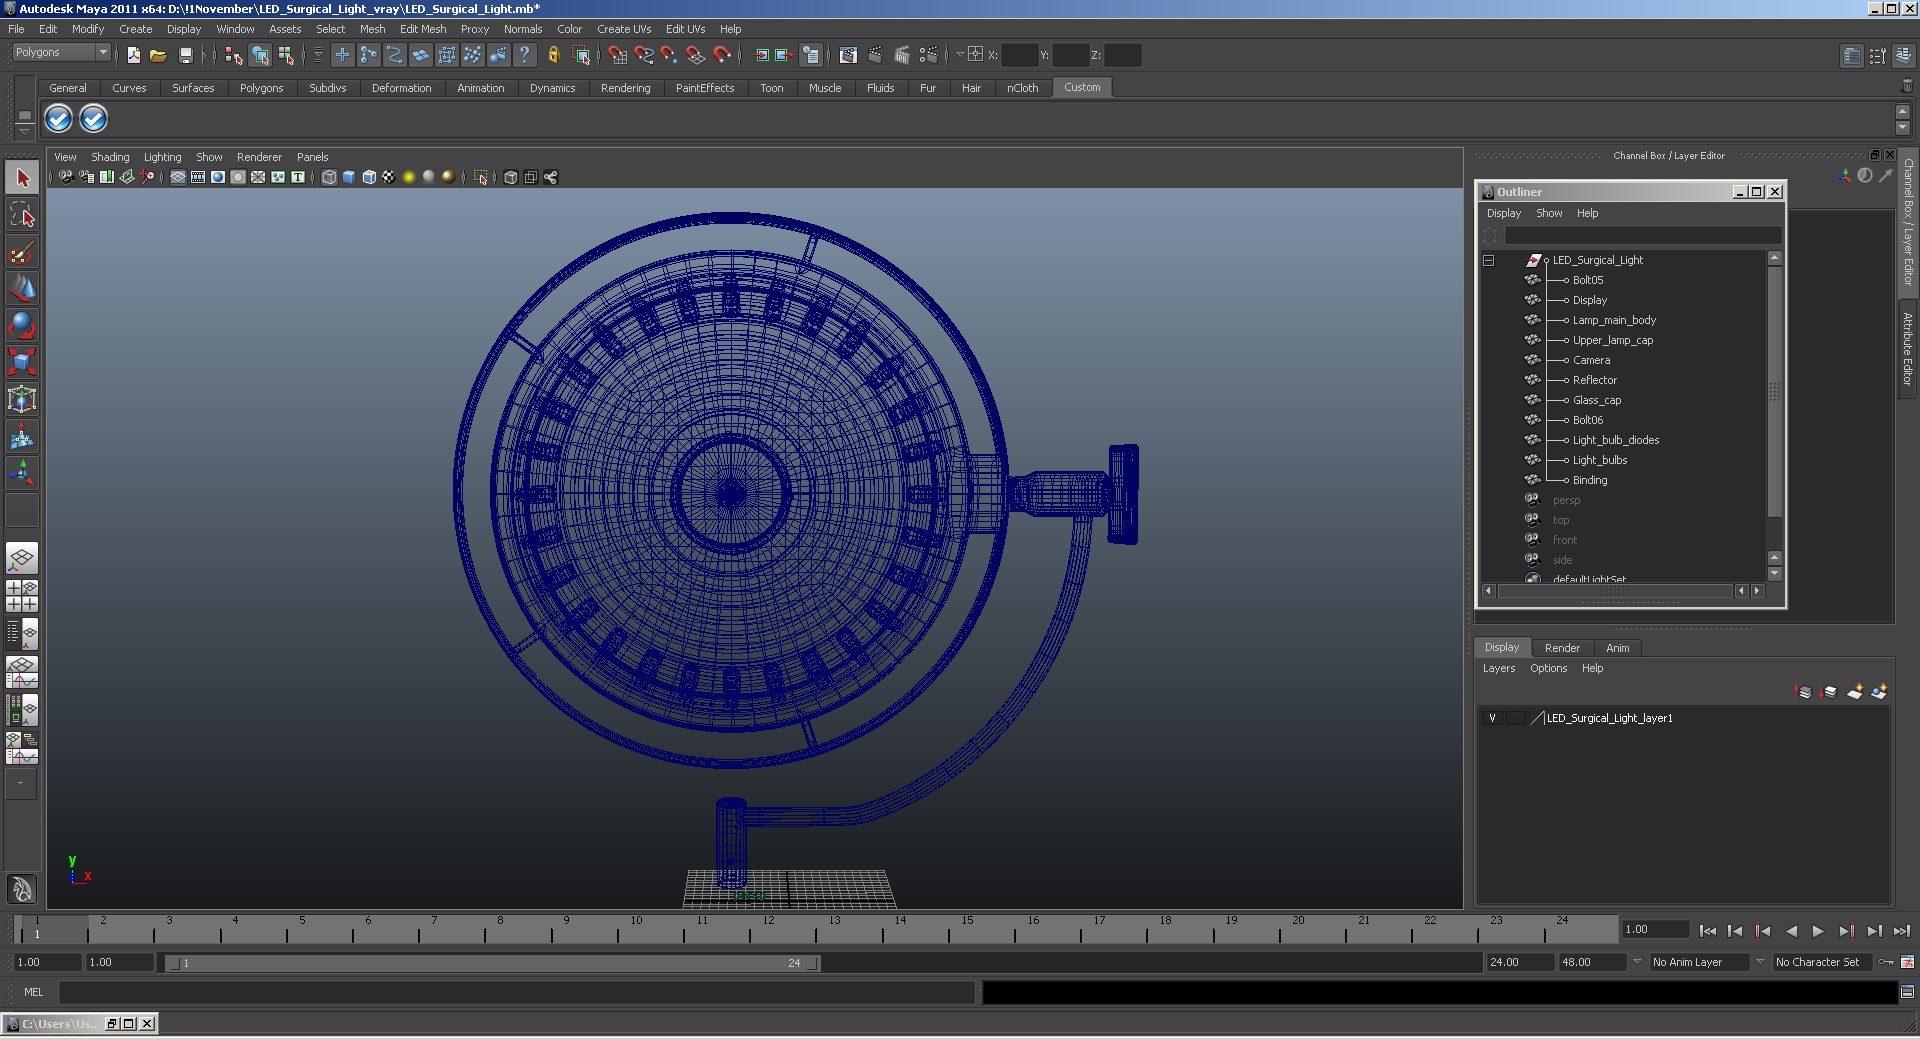1920x1040 pixels.
Task: Move selected layer down icon
Action: coord(1829,692)
